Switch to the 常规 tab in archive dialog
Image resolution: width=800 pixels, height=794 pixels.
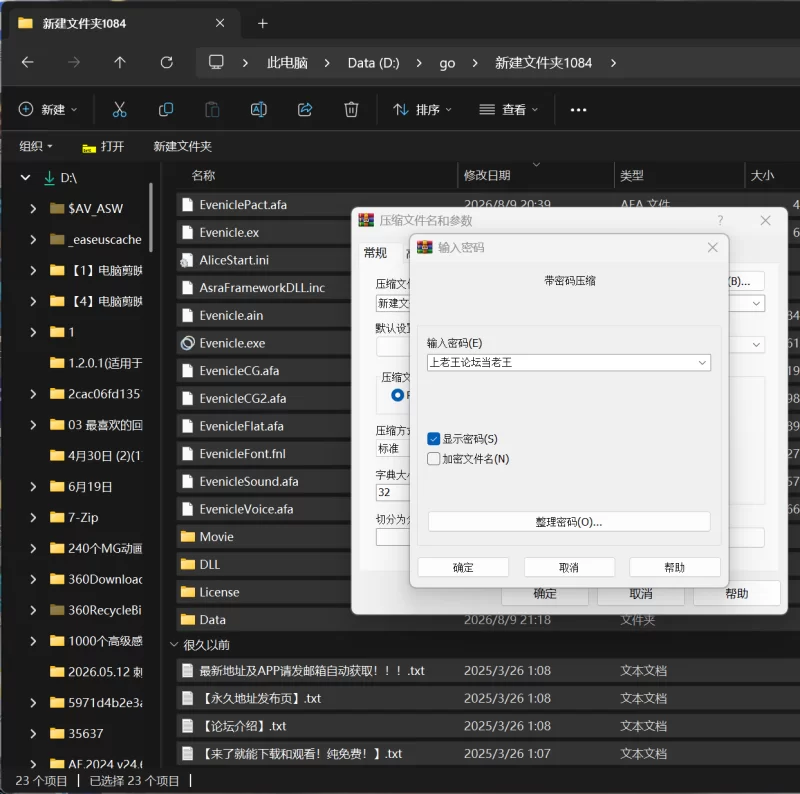tap(375, 253)
